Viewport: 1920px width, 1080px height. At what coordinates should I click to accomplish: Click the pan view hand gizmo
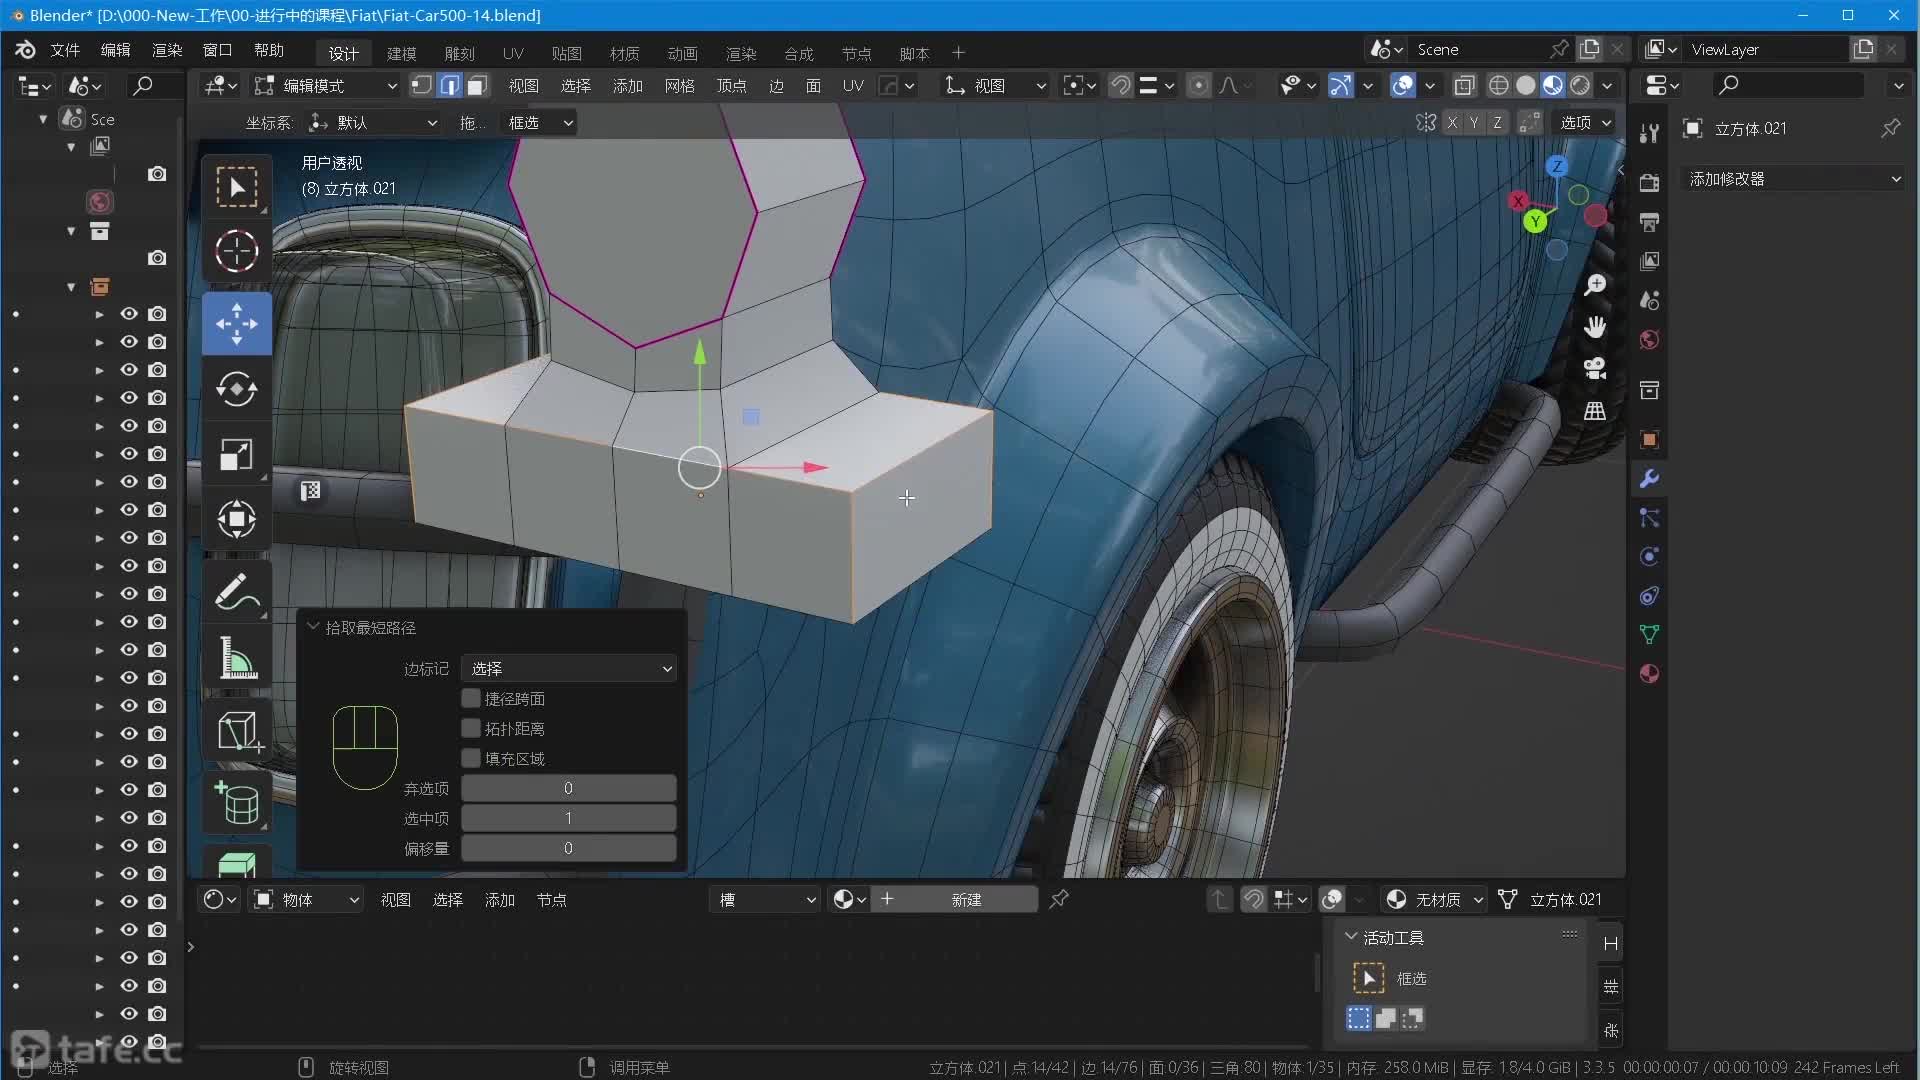click(1595, 327)
